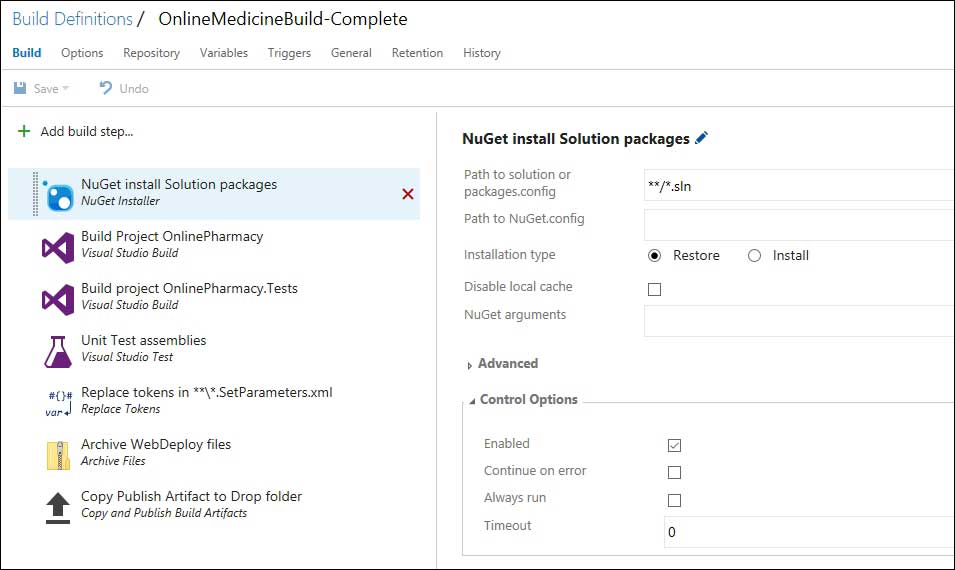This screenshot has width=955, height=570.
Task: Click the Replace Tokens step icon
Action: pos(59,402)
